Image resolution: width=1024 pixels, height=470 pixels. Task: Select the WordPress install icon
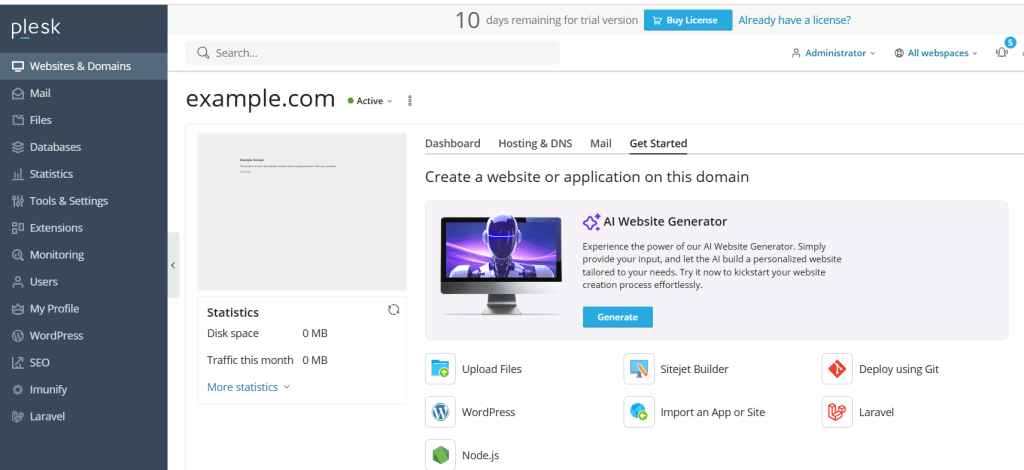pos(440,412)
